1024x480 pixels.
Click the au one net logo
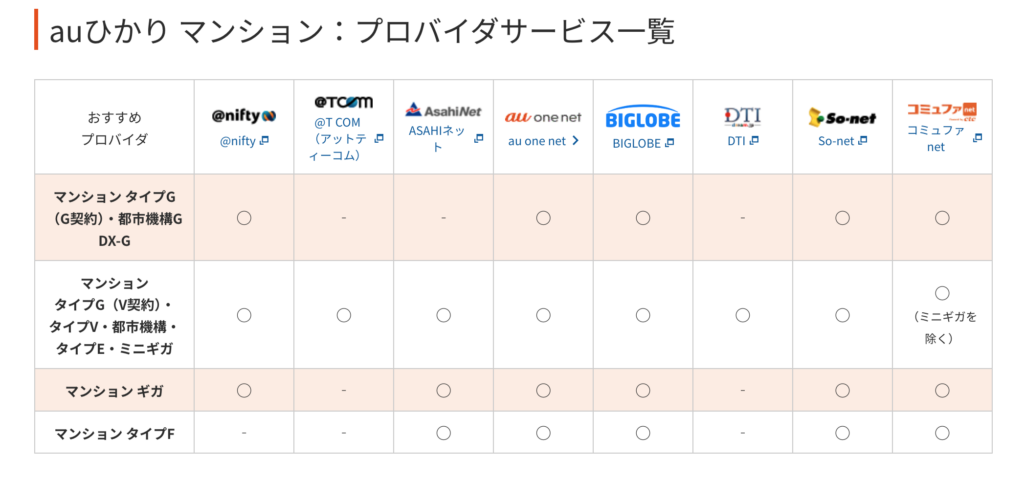[x=543, y=117]
